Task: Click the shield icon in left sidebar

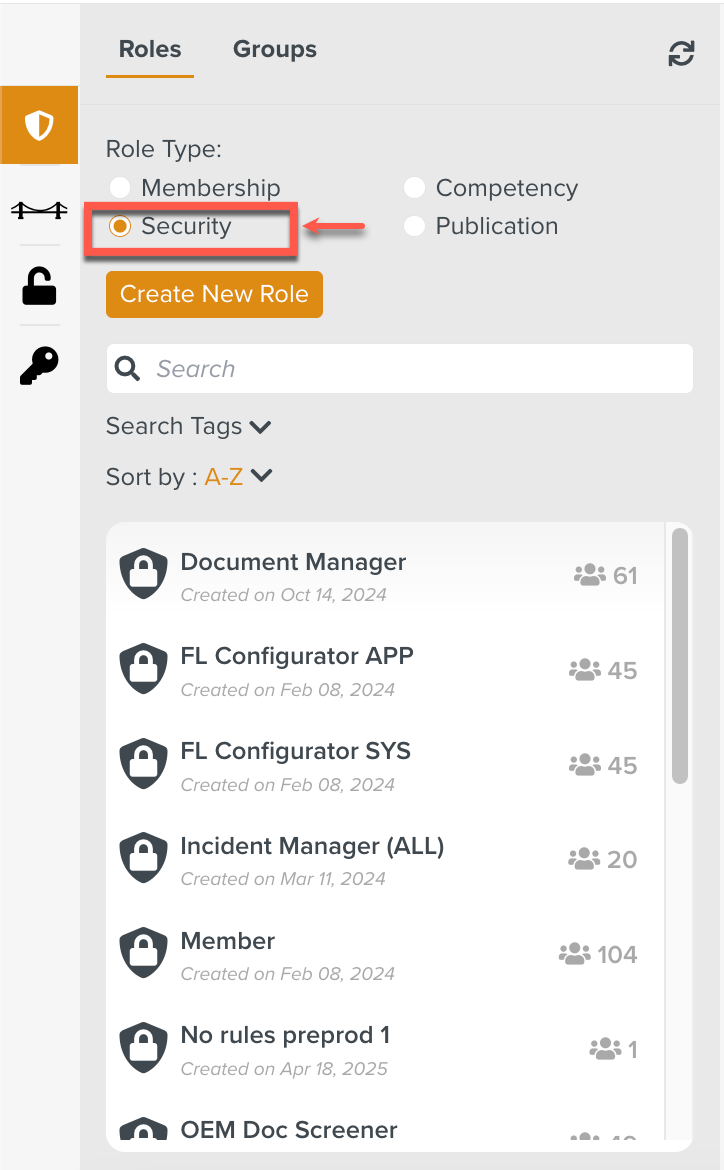Action: tap(39, 126)
